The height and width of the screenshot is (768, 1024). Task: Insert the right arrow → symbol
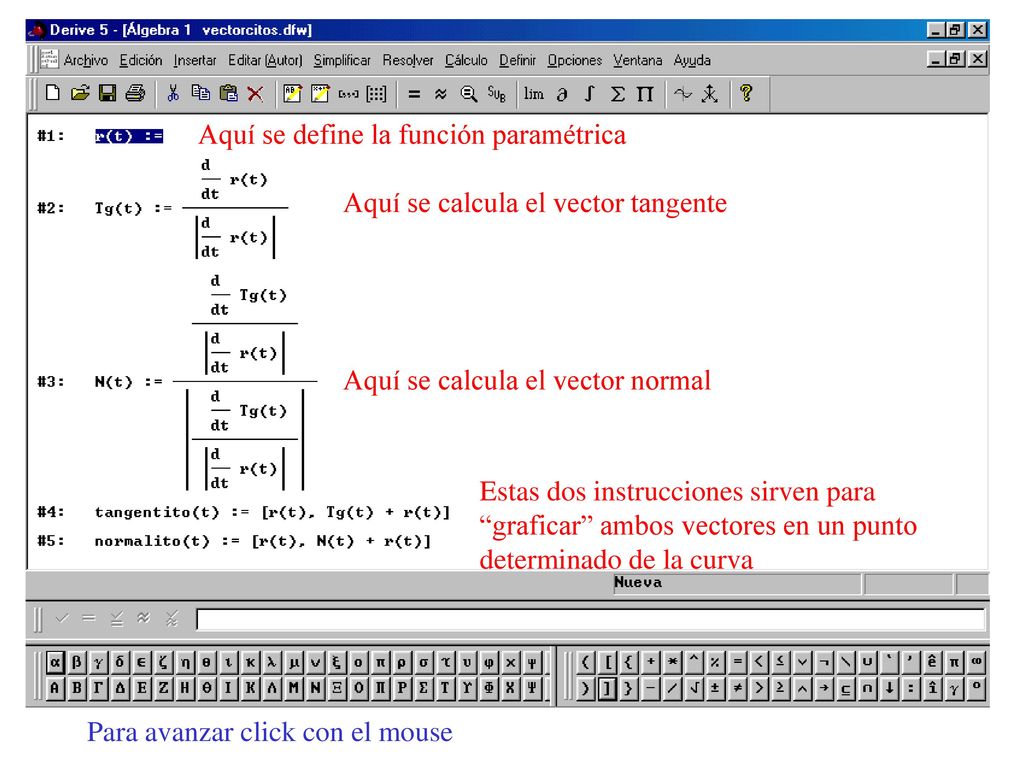click(824, 687)
